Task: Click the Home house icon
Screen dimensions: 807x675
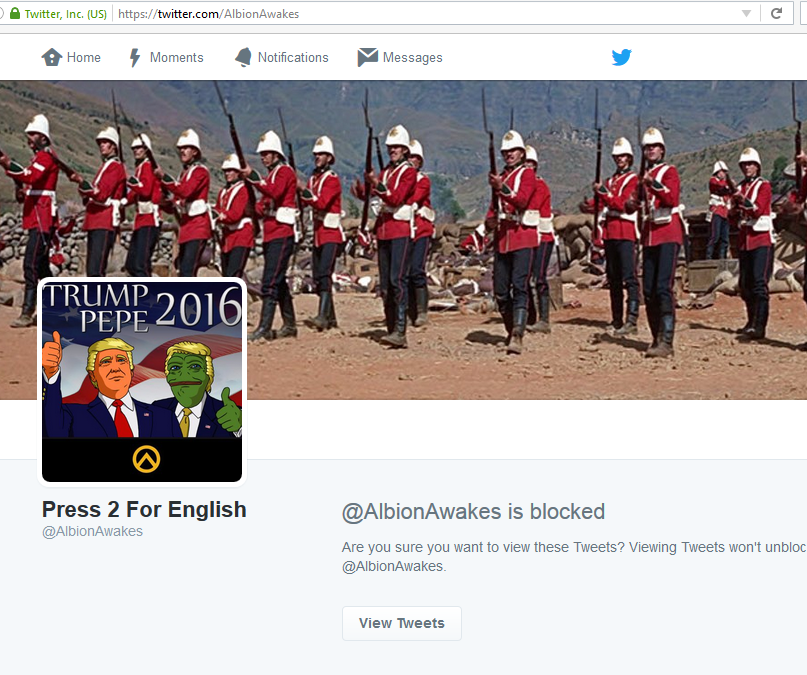Action: (x=51, y=57)
